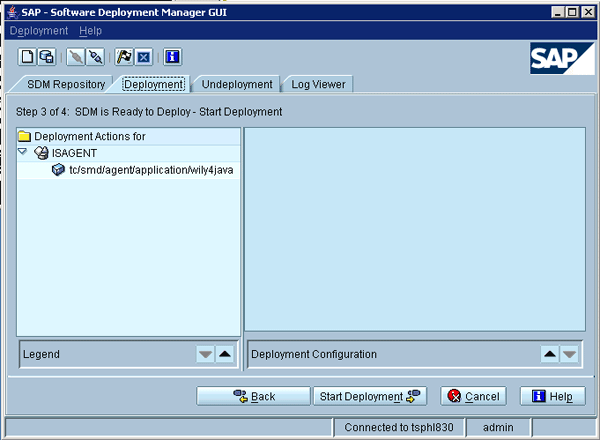This screenshot has height=440, width=600.
Task: Click the Help button at bottom
Action: tap(553, 396)
